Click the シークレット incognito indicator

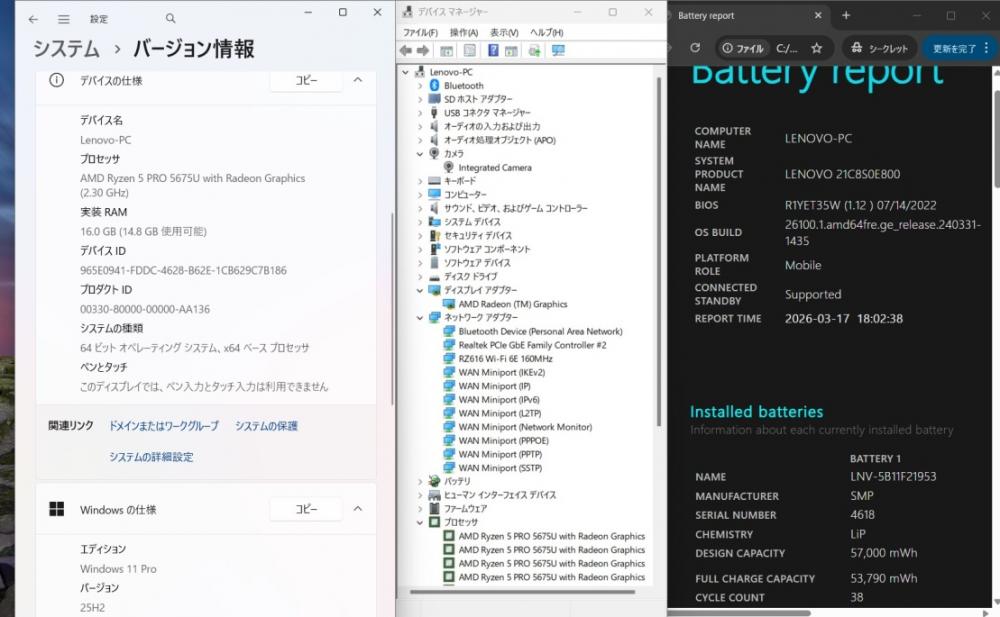[x=879, y=48]
